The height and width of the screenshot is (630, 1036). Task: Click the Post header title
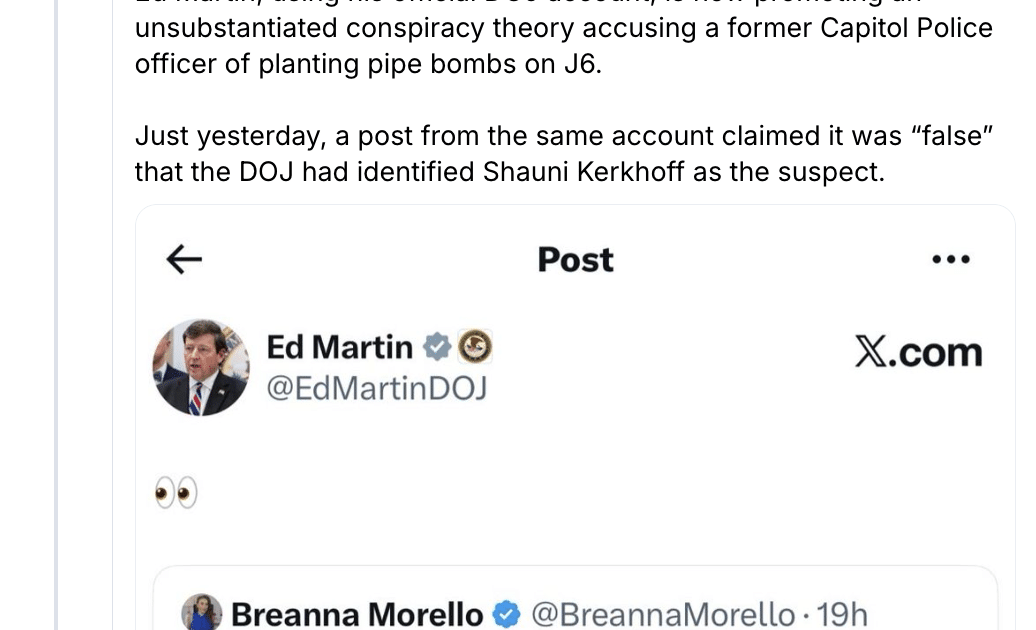click(x=575, y=260)
